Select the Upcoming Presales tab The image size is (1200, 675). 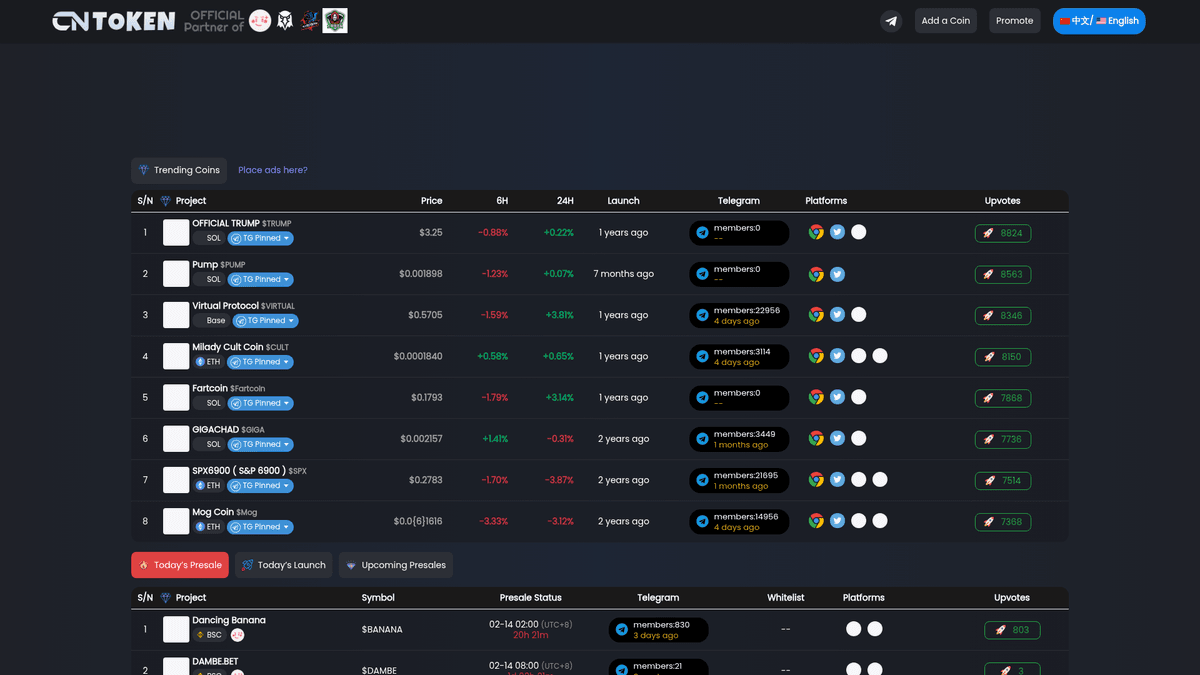pyautogui.click(x=396, y=564)
